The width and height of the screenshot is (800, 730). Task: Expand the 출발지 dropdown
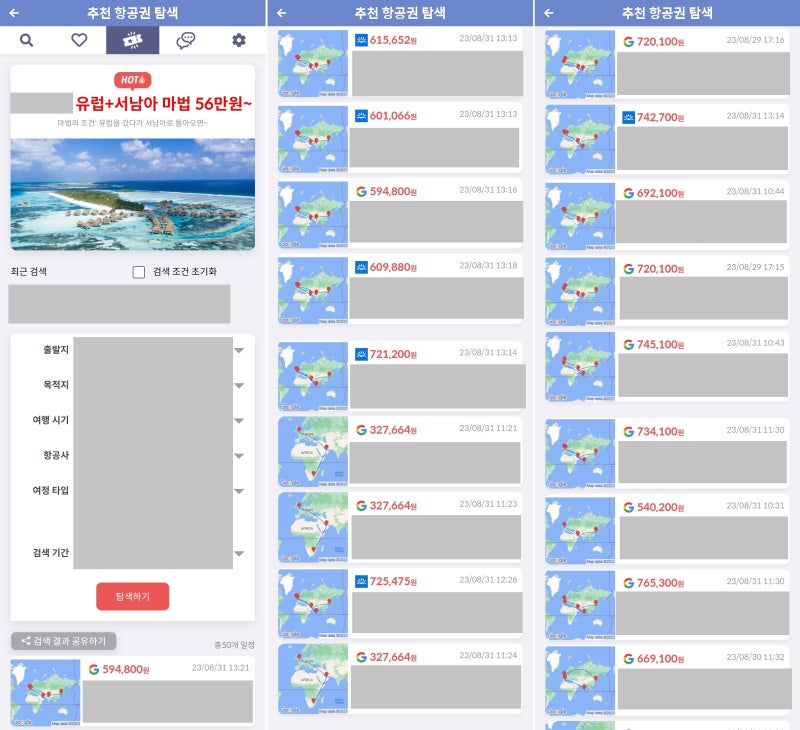[x=239, y=351]
